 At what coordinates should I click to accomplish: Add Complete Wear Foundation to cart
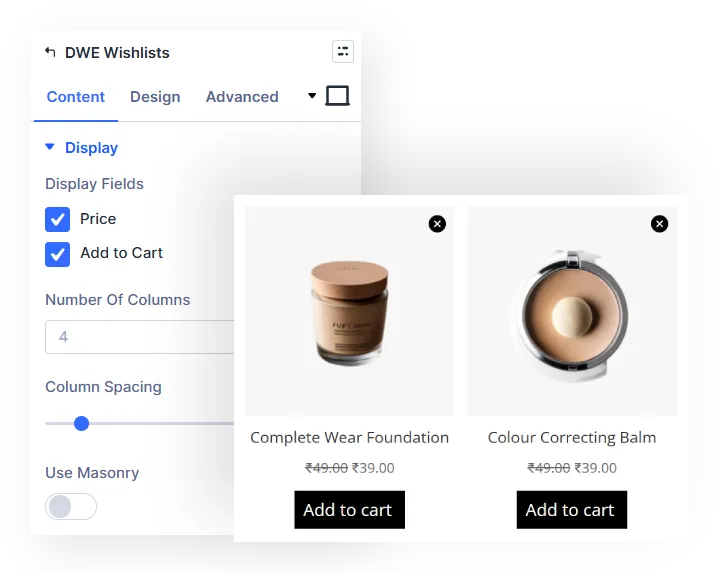349,510
